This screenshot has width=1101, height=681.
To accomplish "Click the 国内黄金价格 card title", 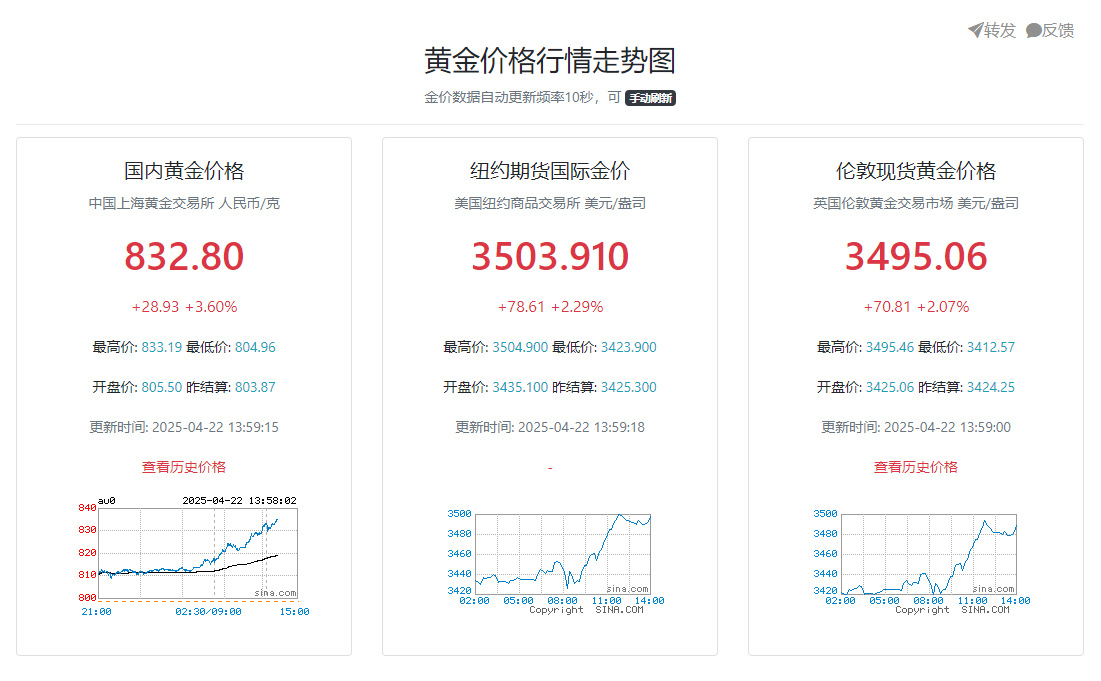I will pos(184,171).
